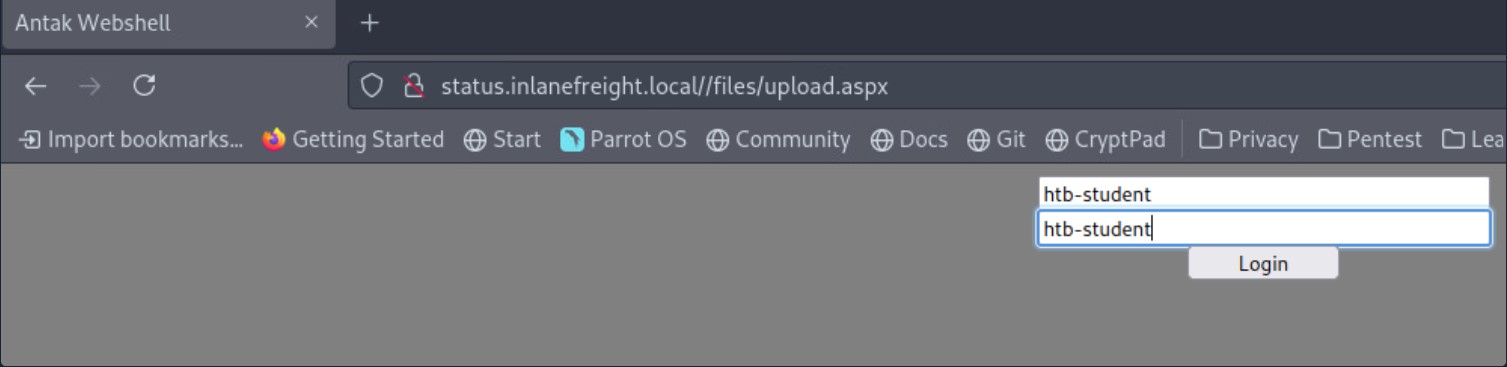Open the Getting Started Firefox bookmark
This screenshot has height=367, width=1507.
[x=353, y=140]
